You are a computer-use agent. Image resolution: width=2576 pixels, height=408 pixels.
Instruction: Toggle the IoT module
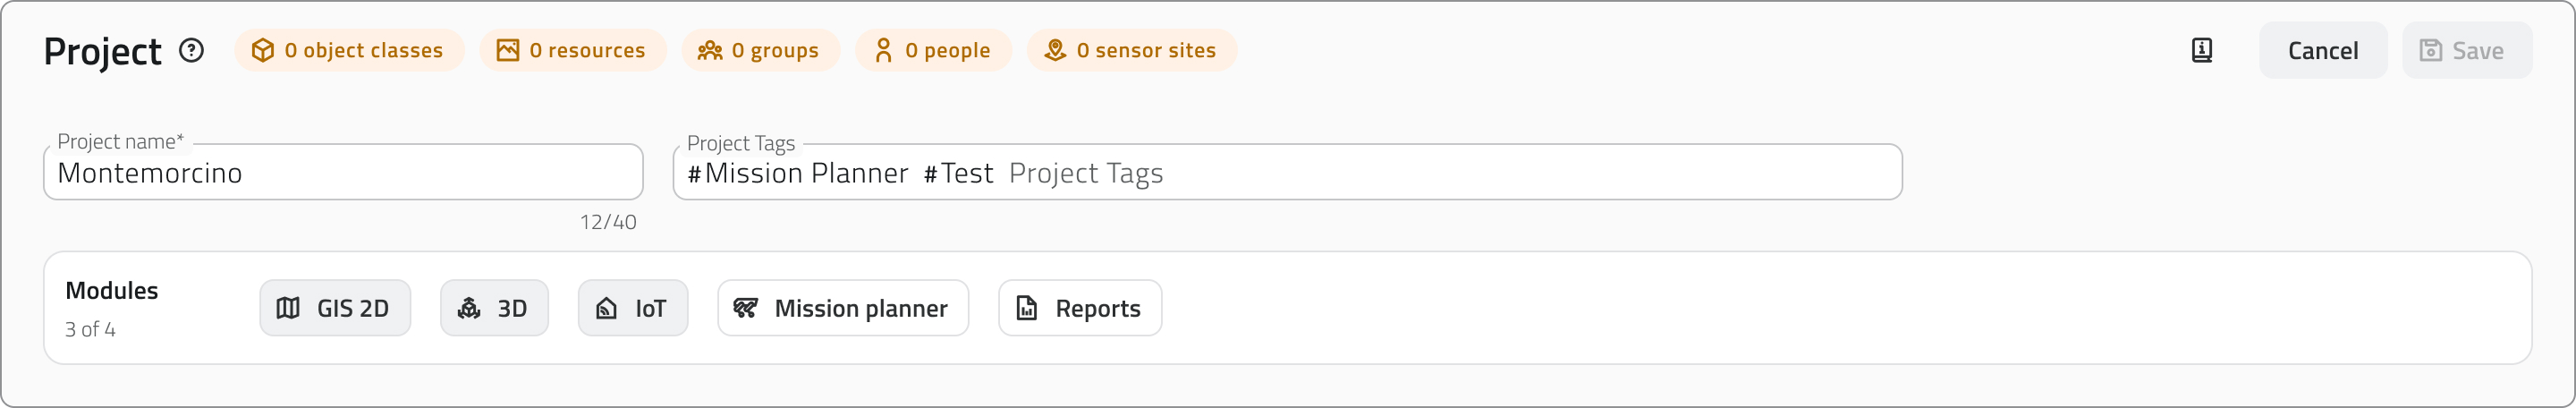(x=633, y=308)
